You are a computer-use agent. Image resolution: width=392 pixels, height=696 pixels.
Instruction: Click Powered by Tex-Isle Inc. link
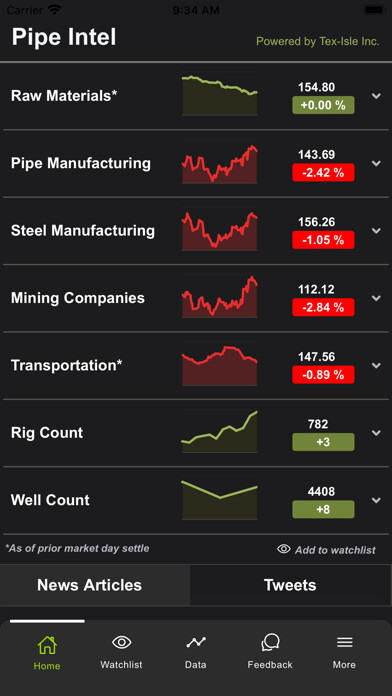318,42
